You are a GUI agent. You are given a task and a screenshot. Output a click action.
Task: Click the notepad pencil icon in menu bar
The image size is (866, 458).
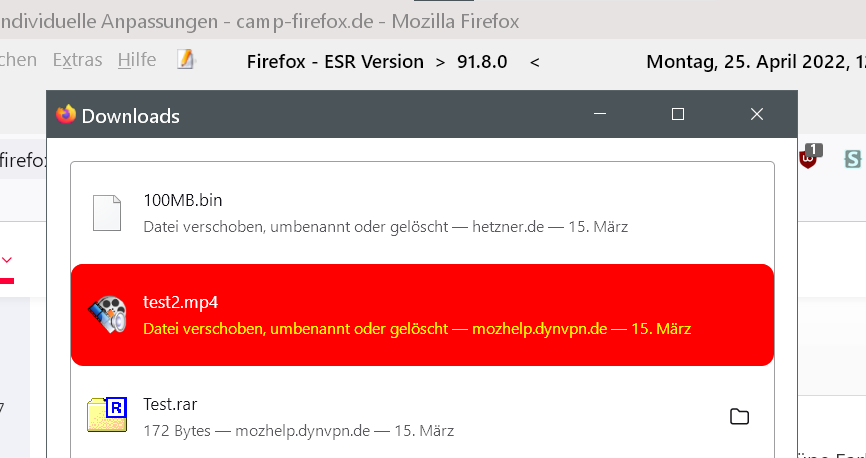pos(185,60)
